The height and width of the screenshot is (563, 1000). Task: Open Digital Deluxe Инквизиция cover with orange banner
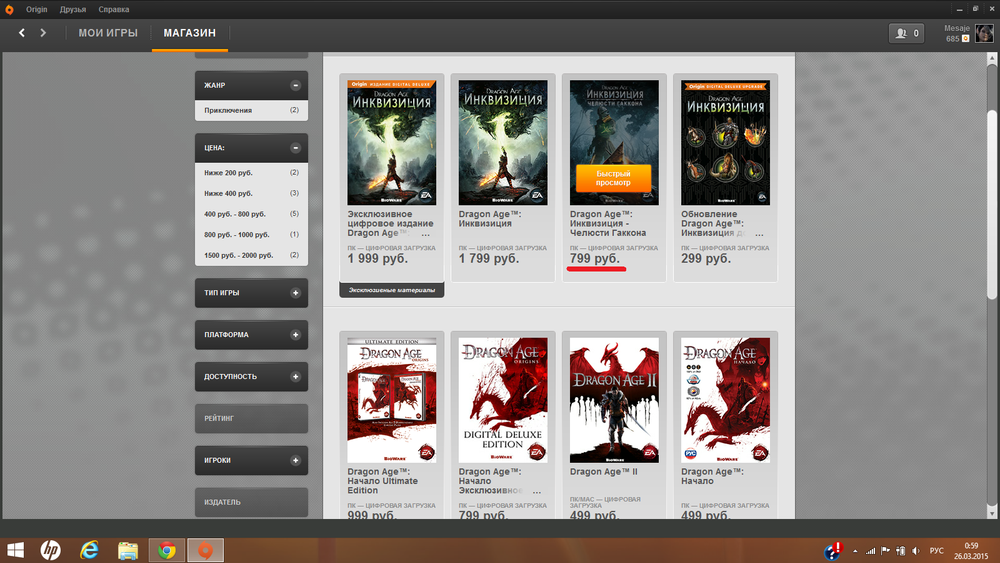[392, 143]
